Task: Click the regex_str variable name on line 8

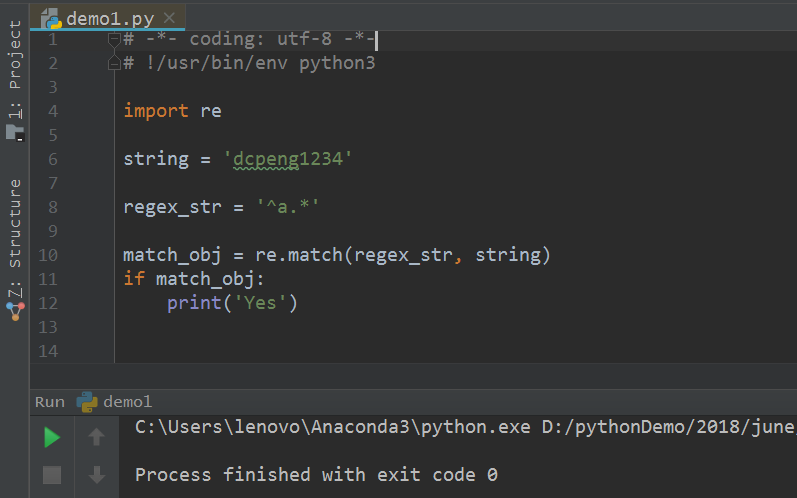Action: point(172,207)
